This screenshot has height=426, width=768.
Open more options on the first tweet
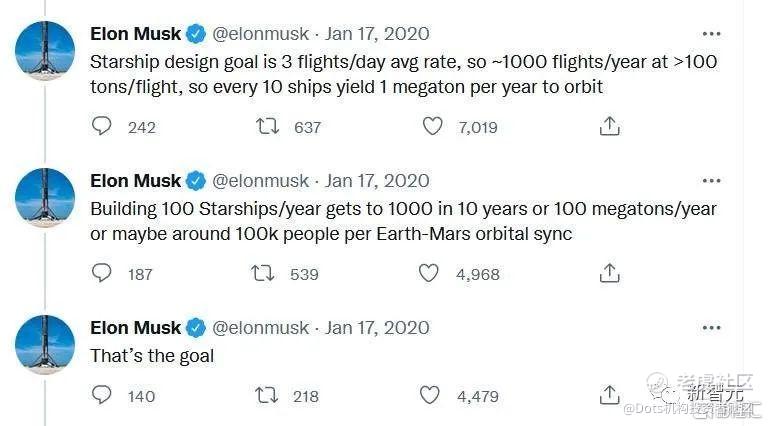click(711, 34)
